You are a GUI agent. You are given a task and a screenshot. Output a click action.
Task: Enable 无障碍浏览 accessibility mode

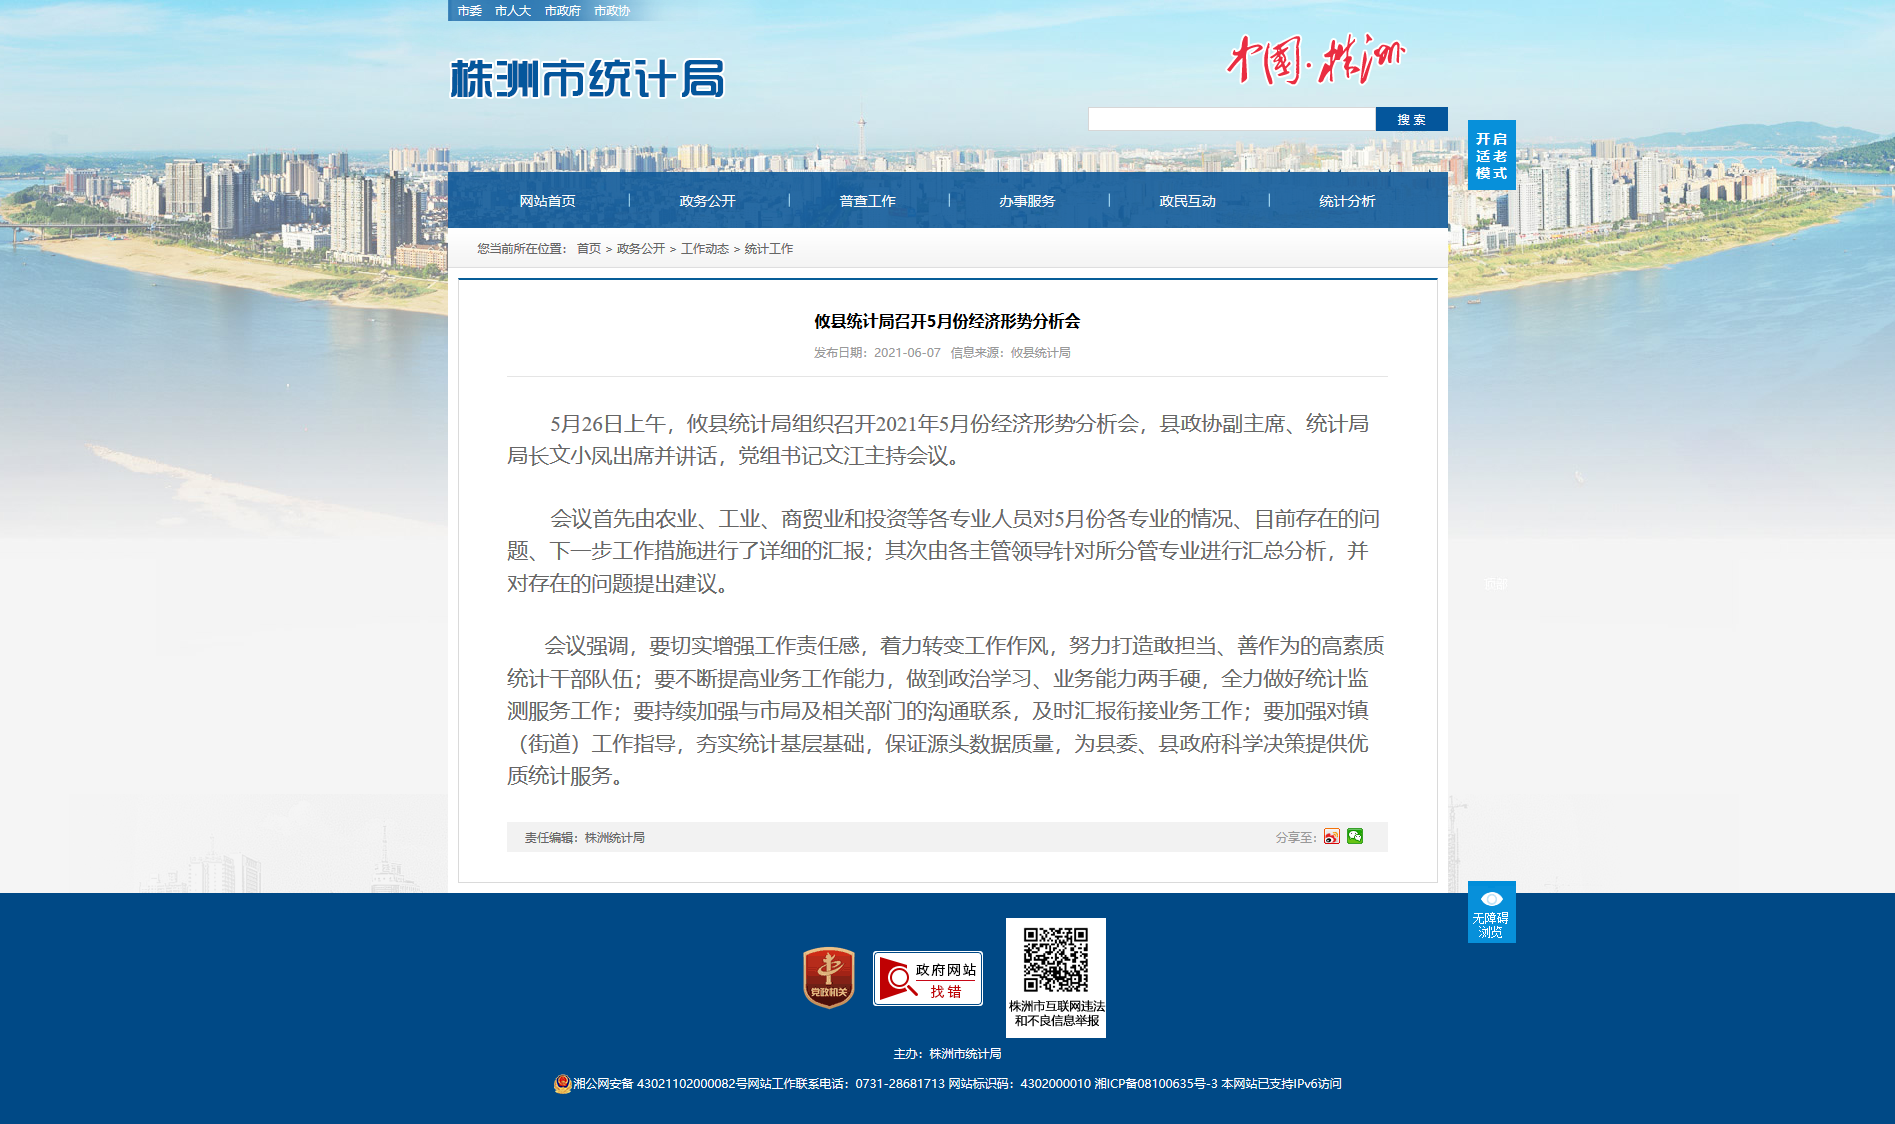pyautogui.click(x=1491, y=912)
